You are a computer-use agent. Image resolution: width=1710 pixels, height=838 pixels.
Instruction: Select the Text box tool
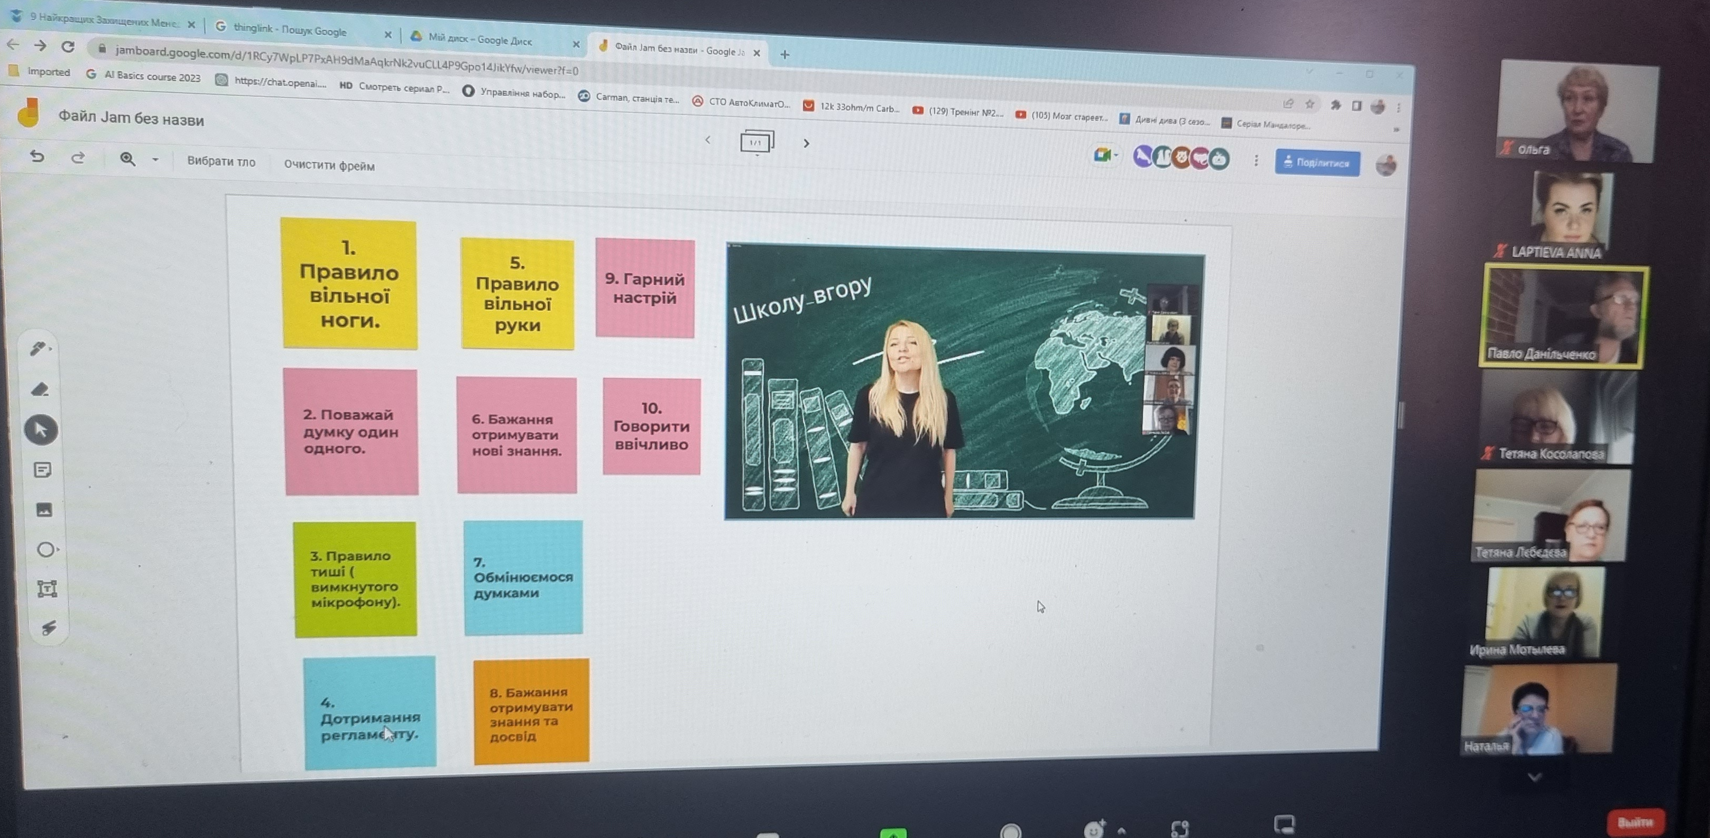[46, 589]
